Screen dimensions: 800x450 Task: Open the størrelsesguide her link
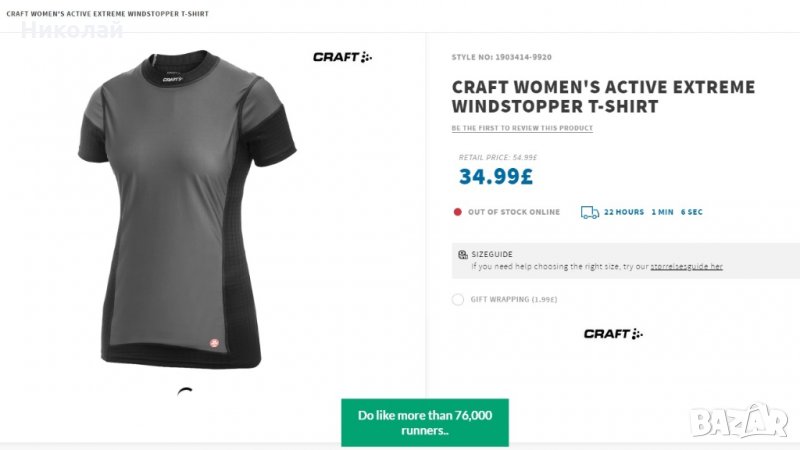coord(686,267)
